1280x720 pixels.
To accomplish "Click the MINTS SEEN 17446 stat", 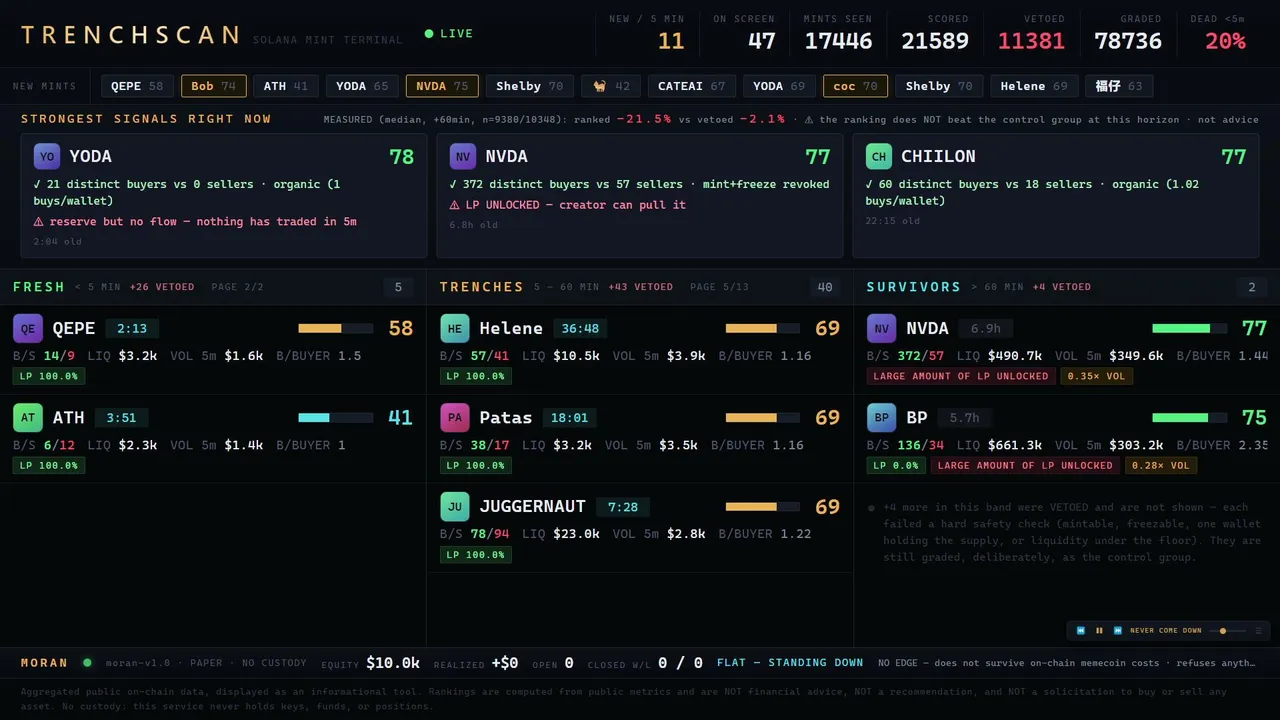I will click(838, 32).
